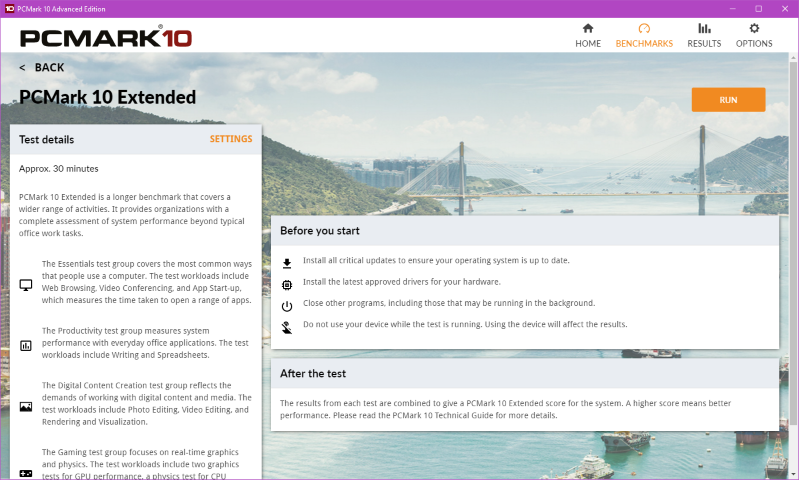The width and height of the screenshot is (799, 480).
Task: Click the drivers chip icon
Action: pos(287,285)
